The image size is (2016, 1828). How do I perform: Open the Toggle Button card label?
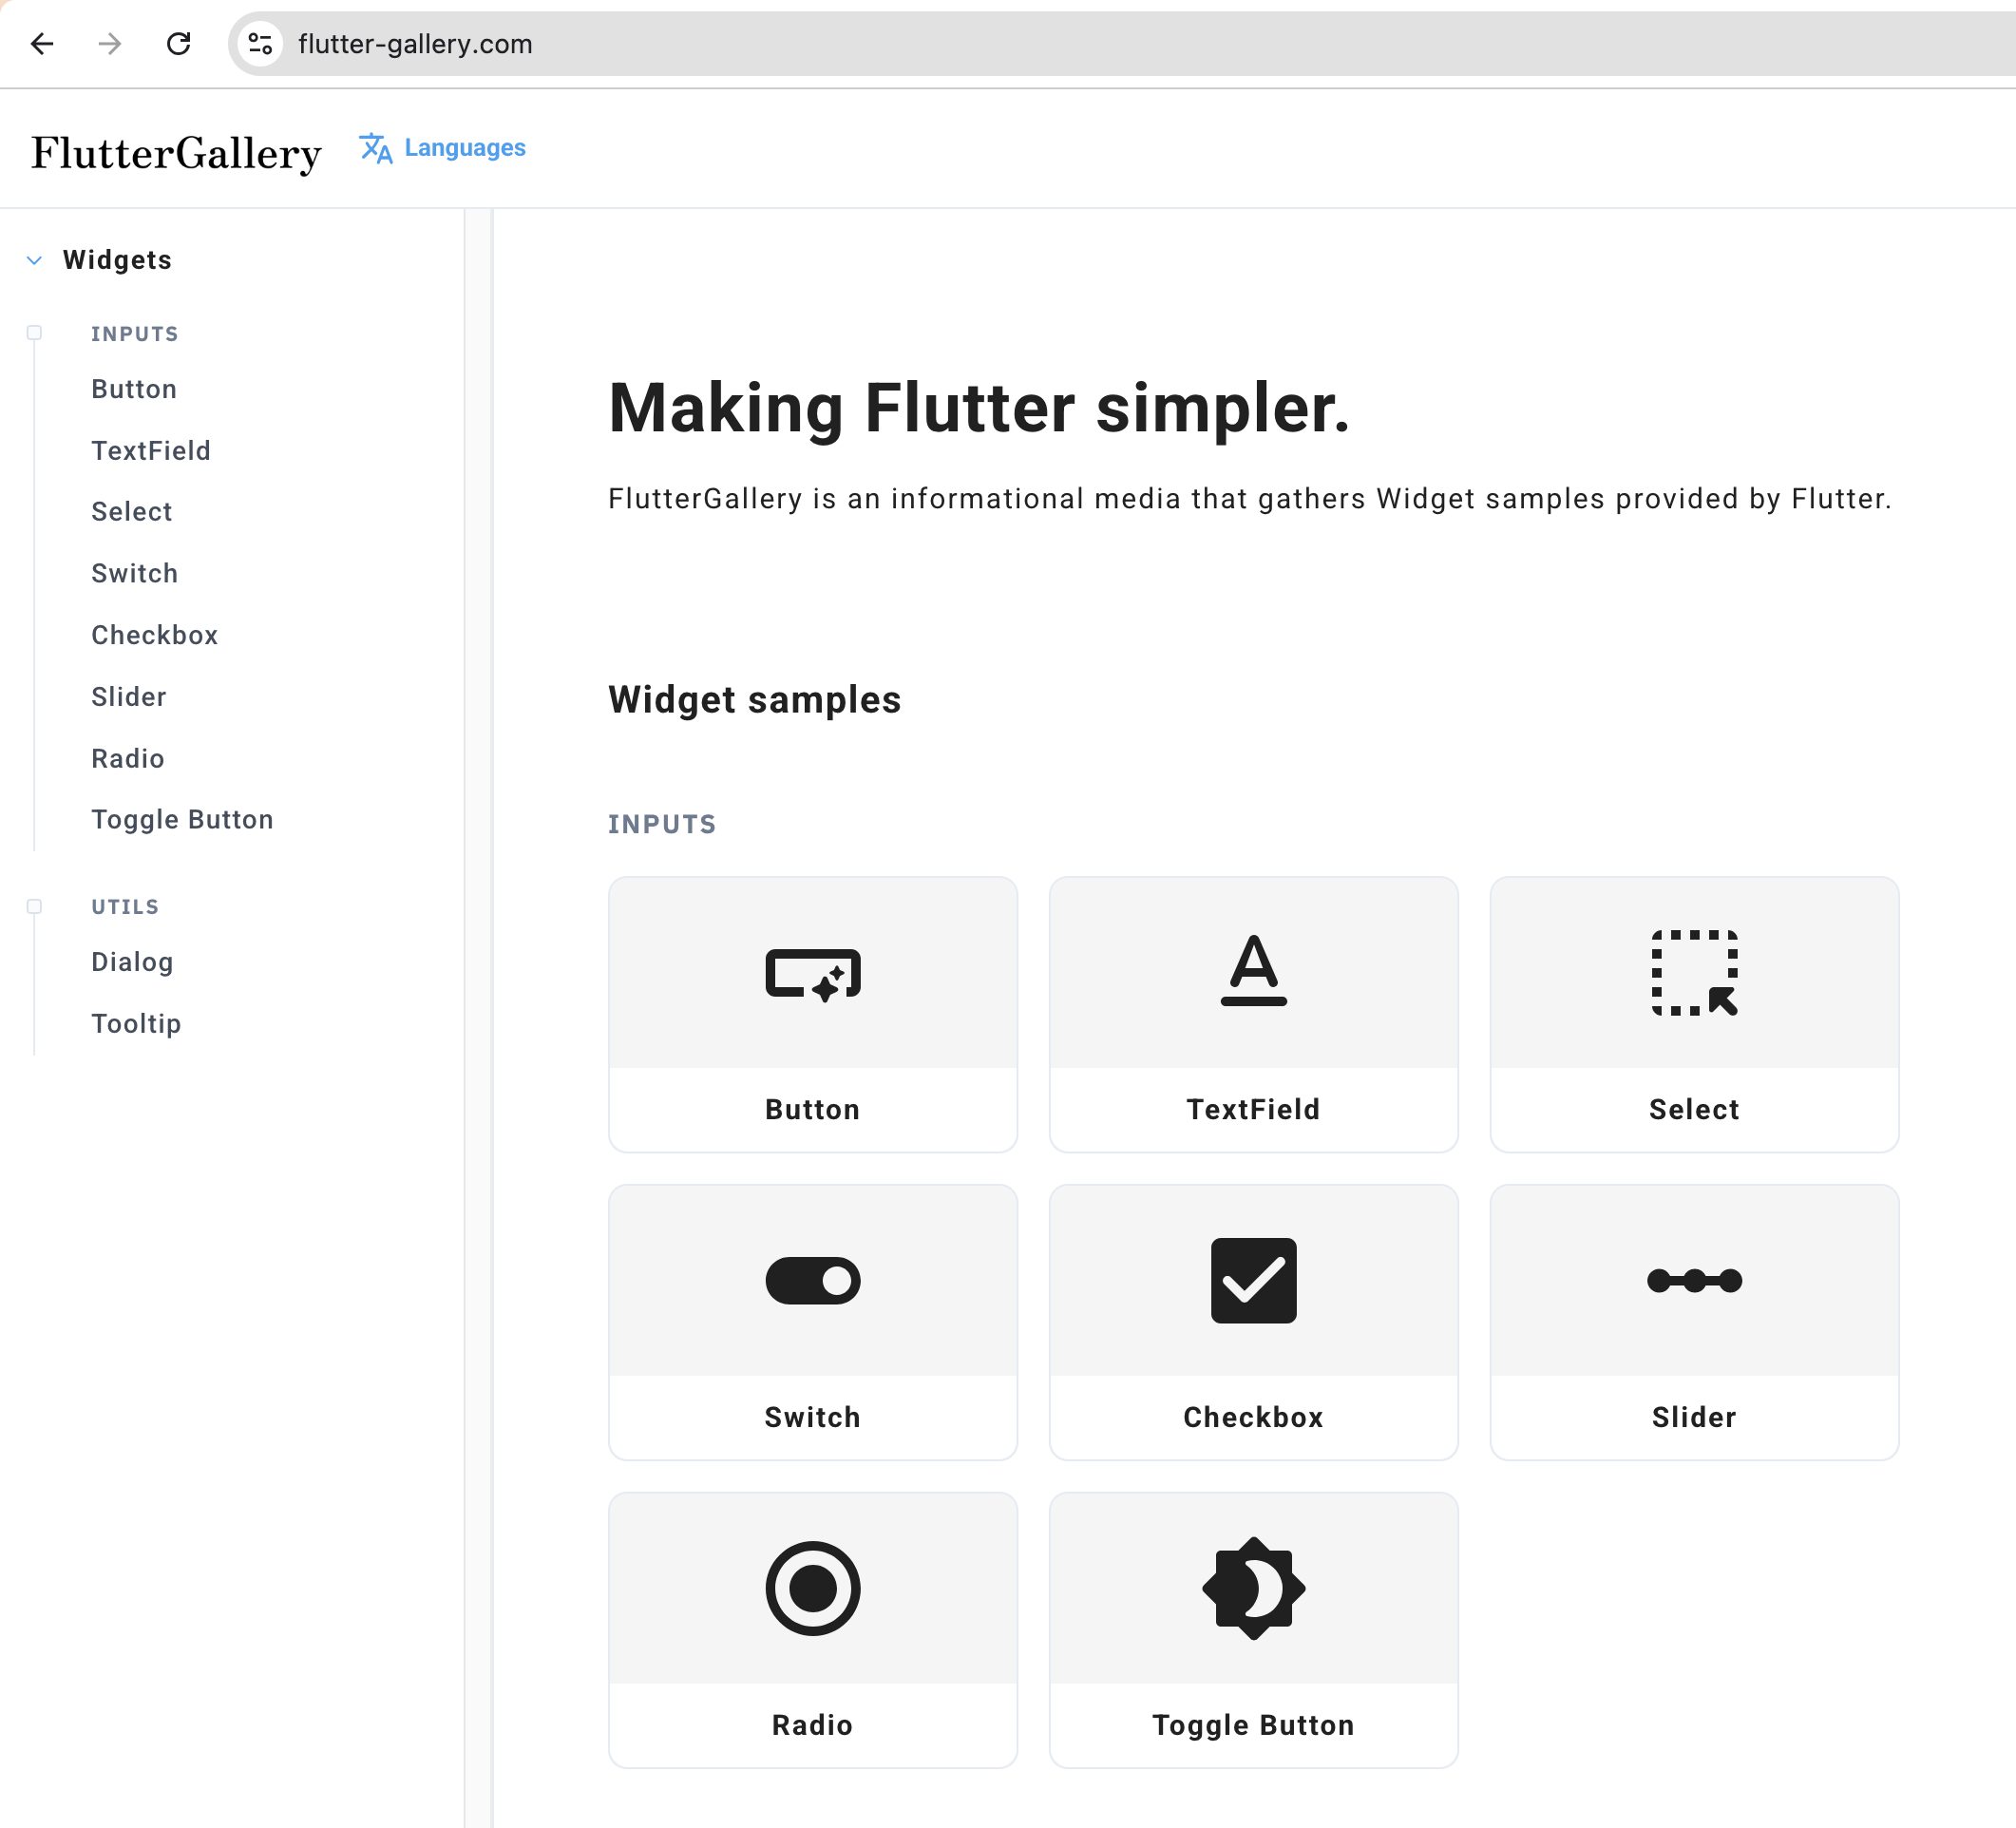1254,1726
